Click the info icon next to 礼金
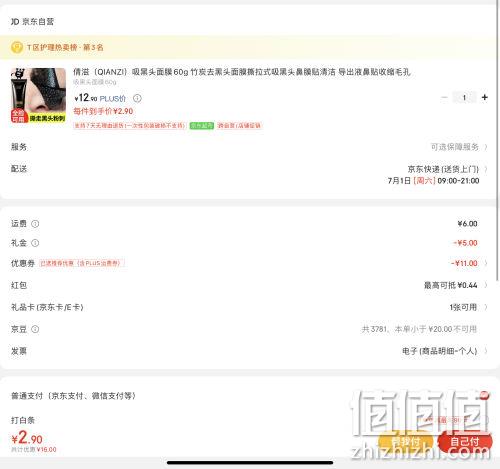This screenshot has width=500, height=469. pos(35,243)
